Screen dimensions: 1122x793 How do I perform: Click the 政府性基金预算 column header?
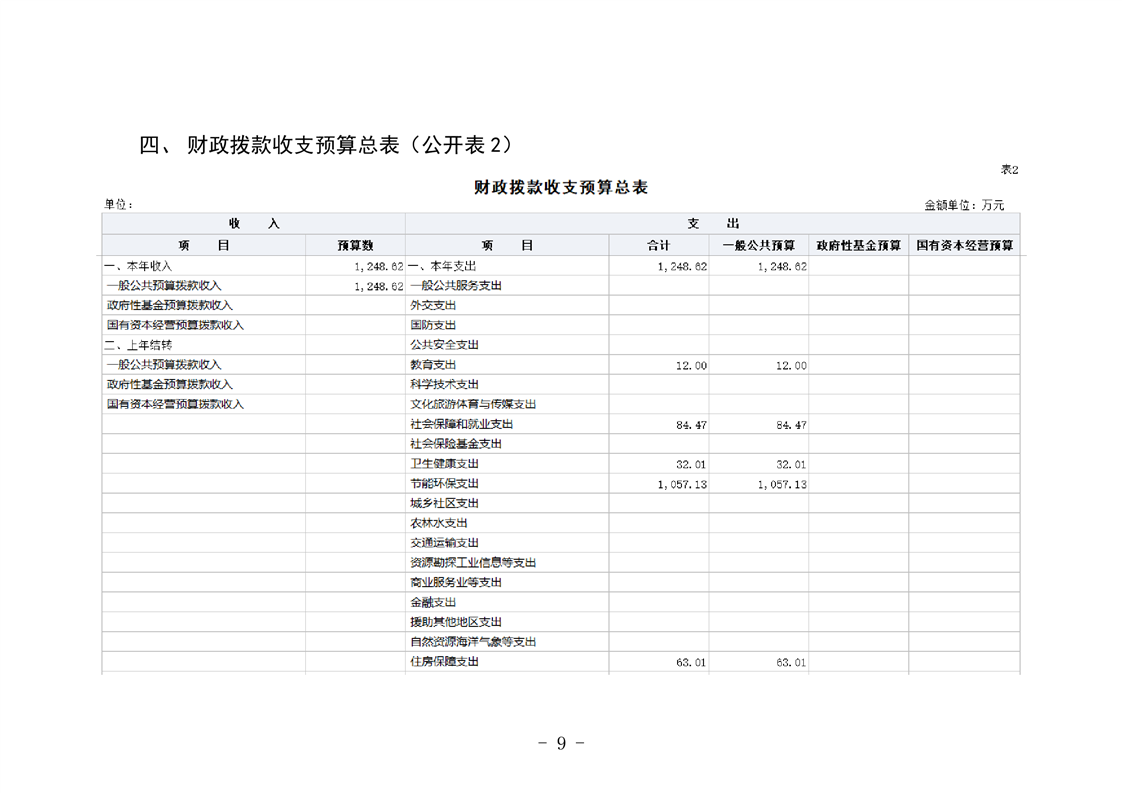pyautogui.click(x=859, y=245)
